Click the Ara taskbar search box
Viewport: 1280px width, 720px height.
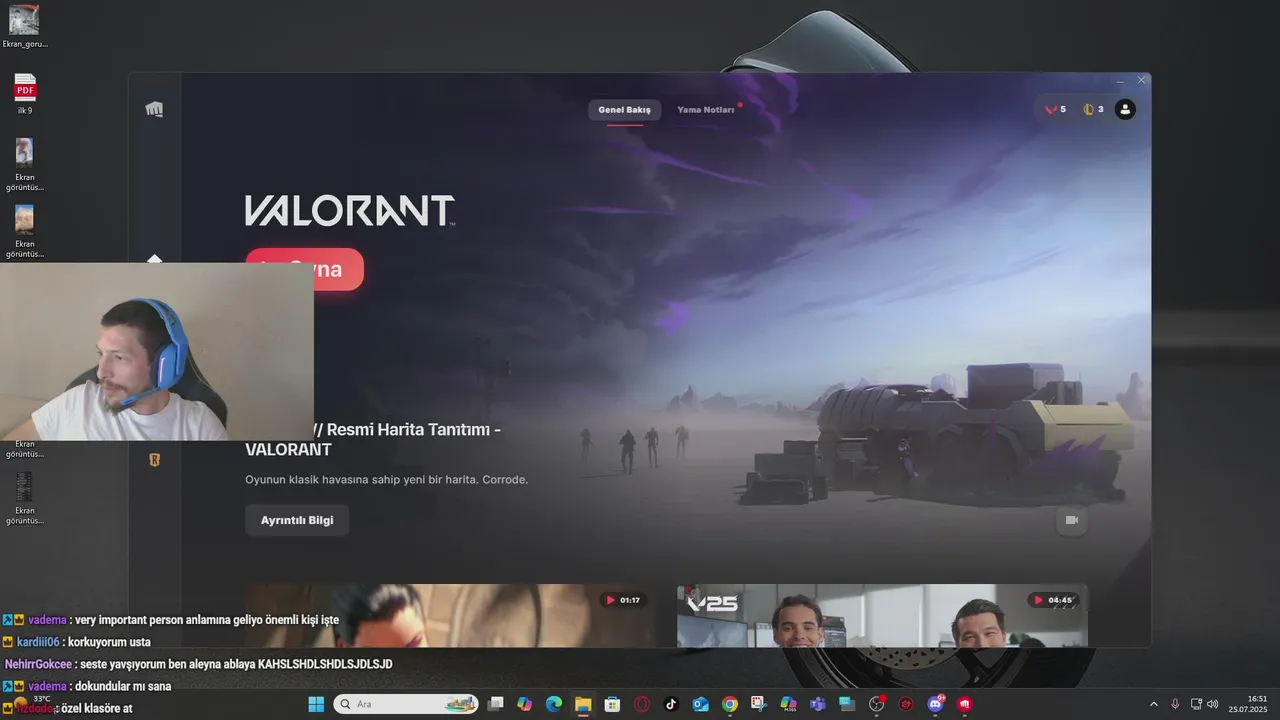point(406,704)
